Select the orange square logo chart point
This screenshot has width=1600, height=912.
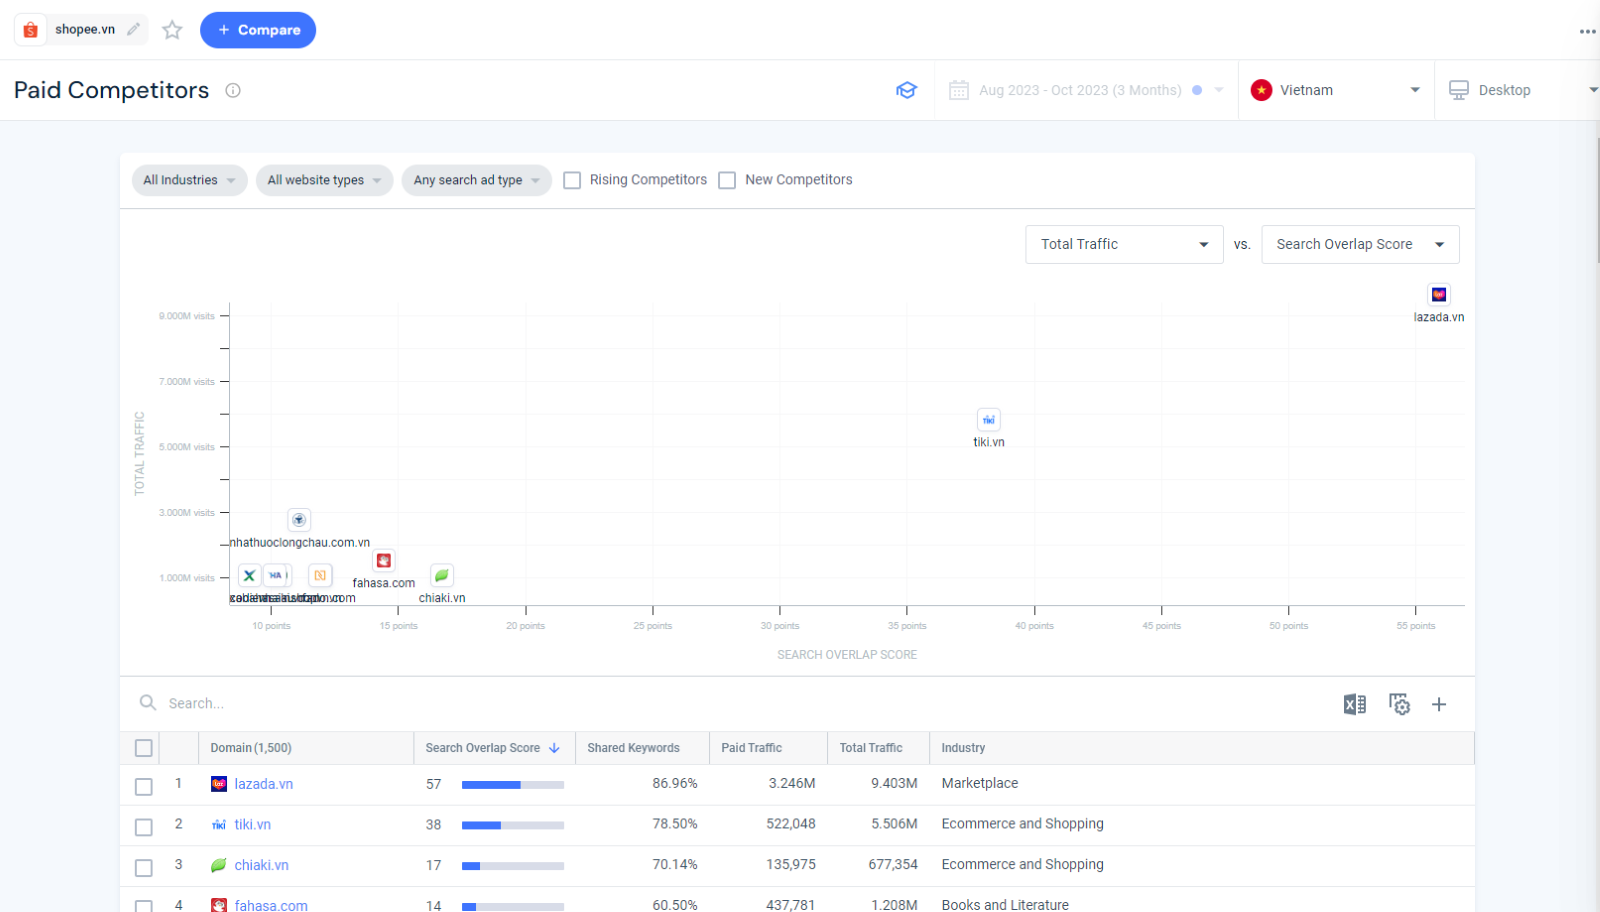coord(320,576)
